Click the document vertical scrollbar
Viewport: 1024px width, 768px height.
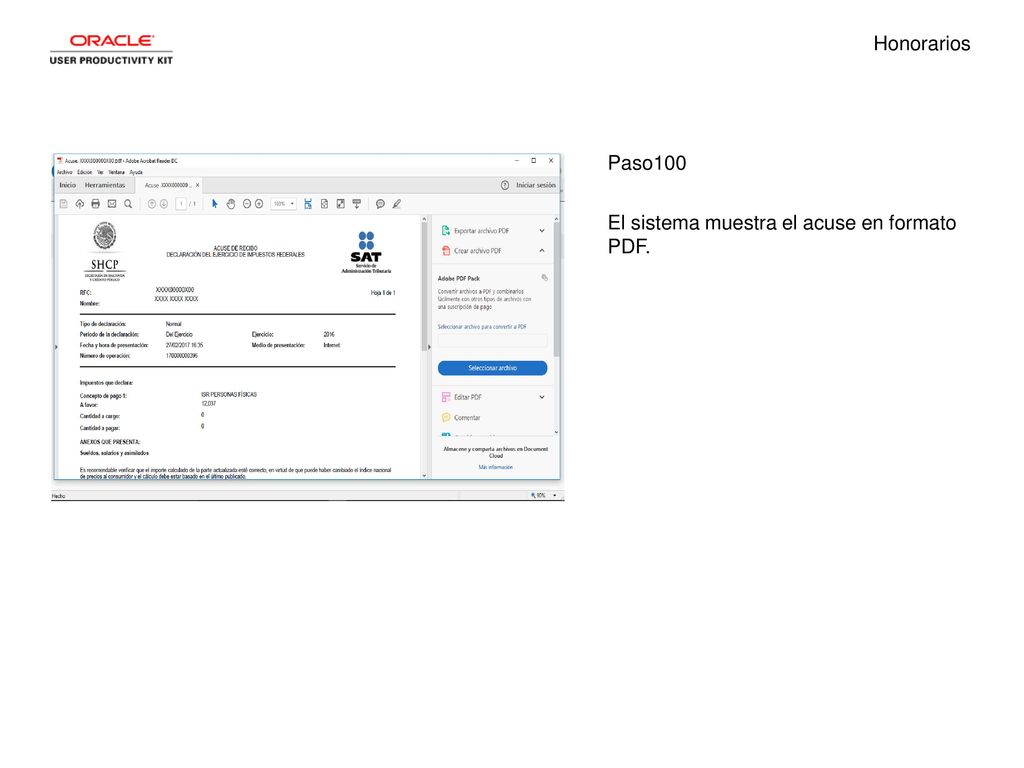click(424, 287)
